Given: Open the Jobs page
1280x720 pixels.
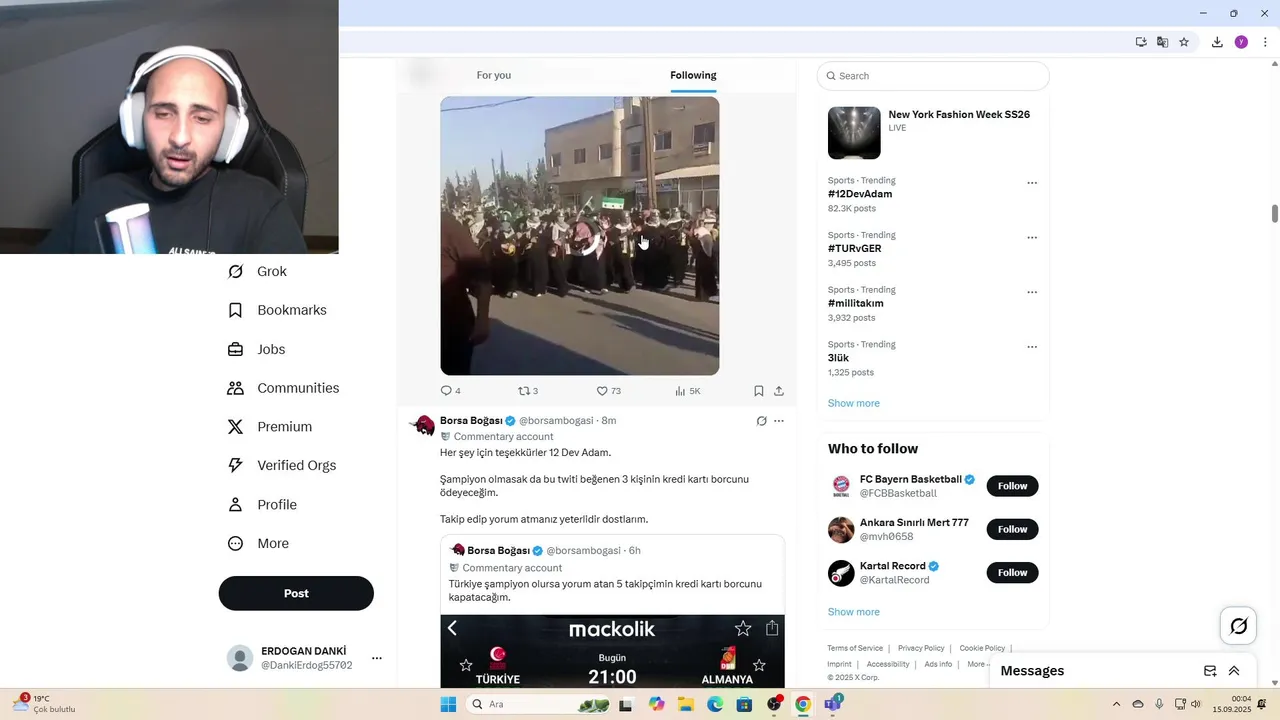Looking at the screenshot, I should click(x=256, y=349).
